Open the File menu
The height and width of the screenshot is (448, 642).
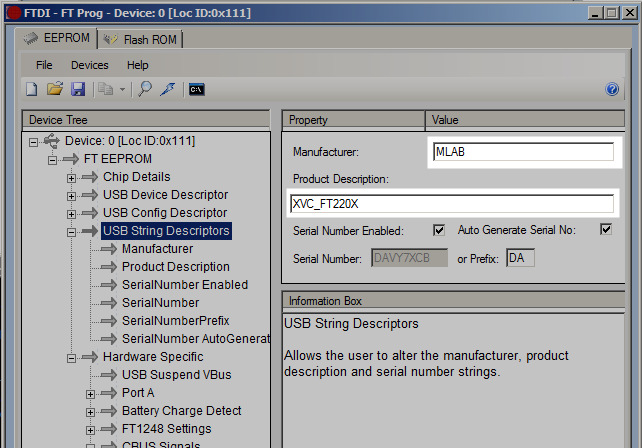(44, 65)
